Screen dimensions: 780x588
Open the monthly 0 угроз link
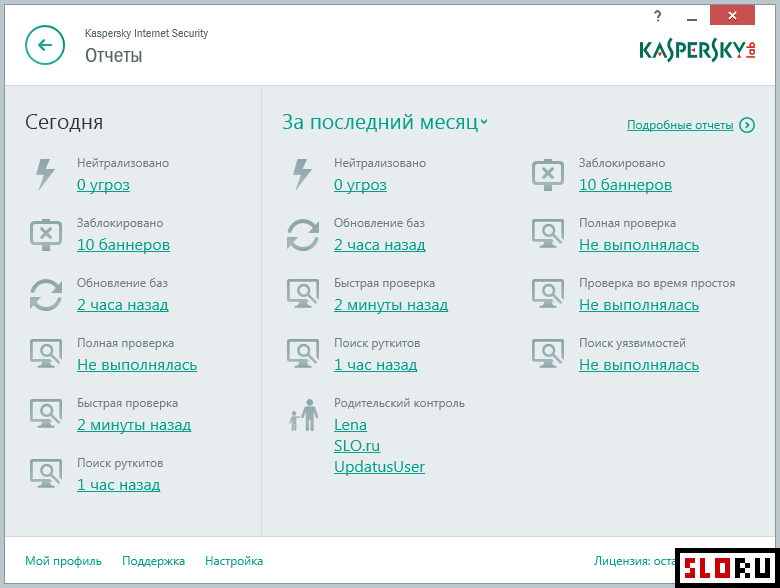[x=360, y=185]
